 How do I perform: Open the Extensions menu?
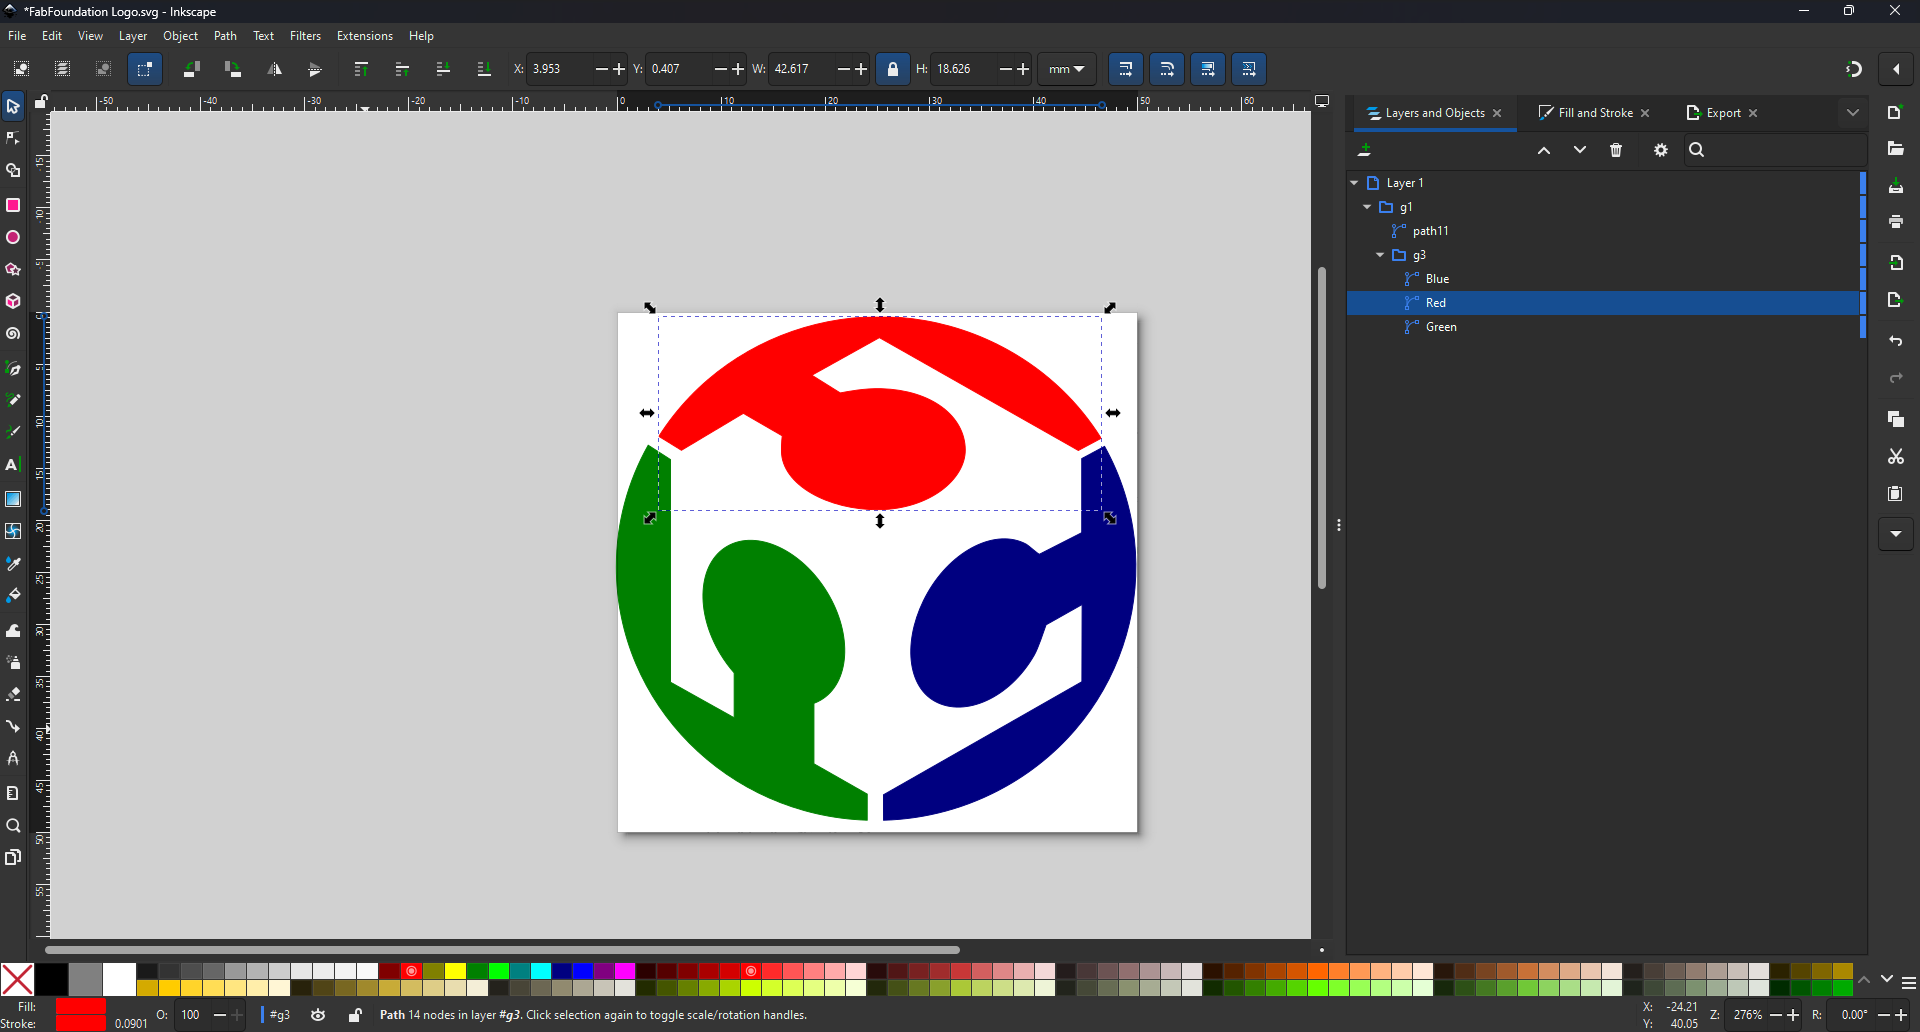tap(365, 36)
